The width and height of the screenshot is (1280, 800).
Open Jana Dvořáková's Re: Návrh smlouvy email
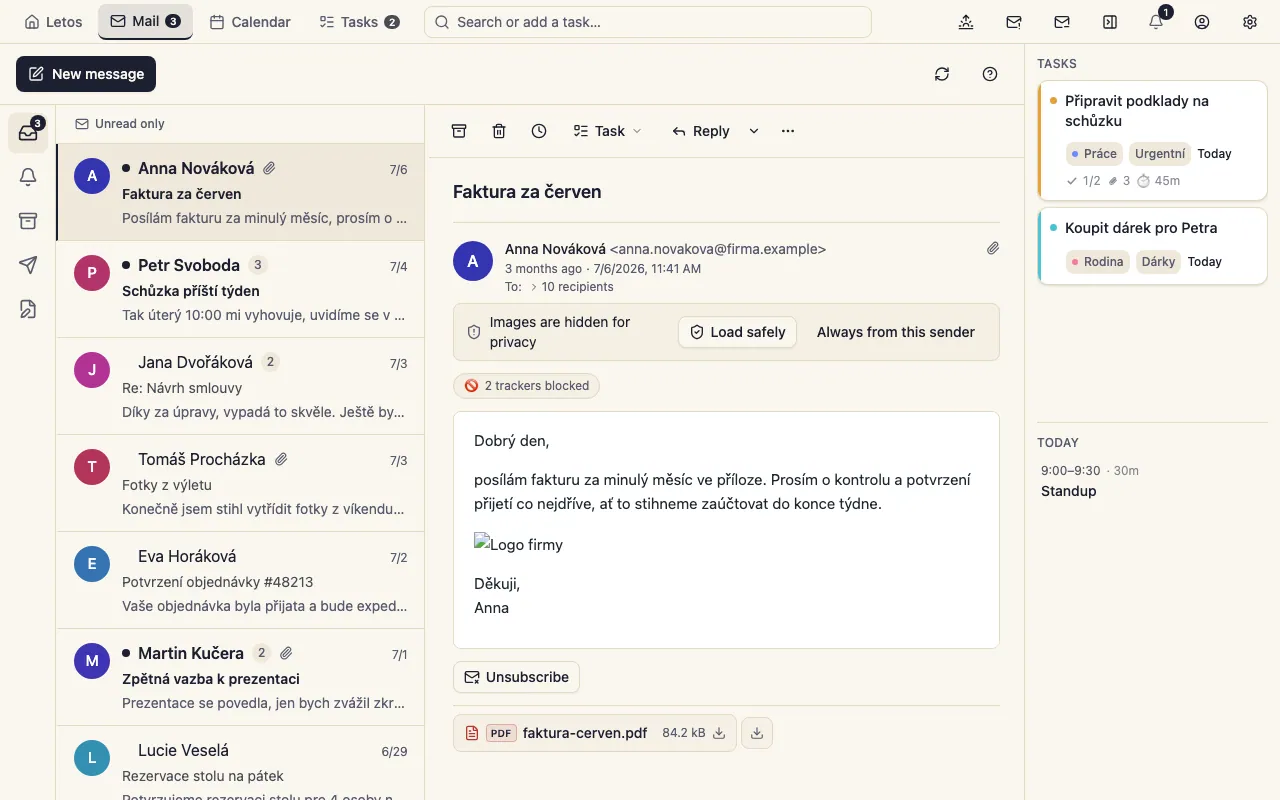[240, 387]
